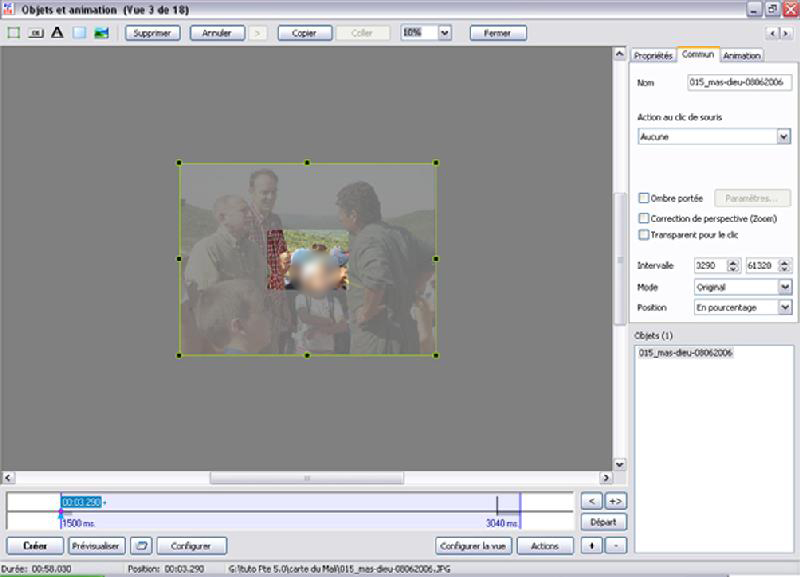800x577 pixels.
Task: Add a button object using the OK button icon
Action: pyautogui.click(x=35, y=33)
